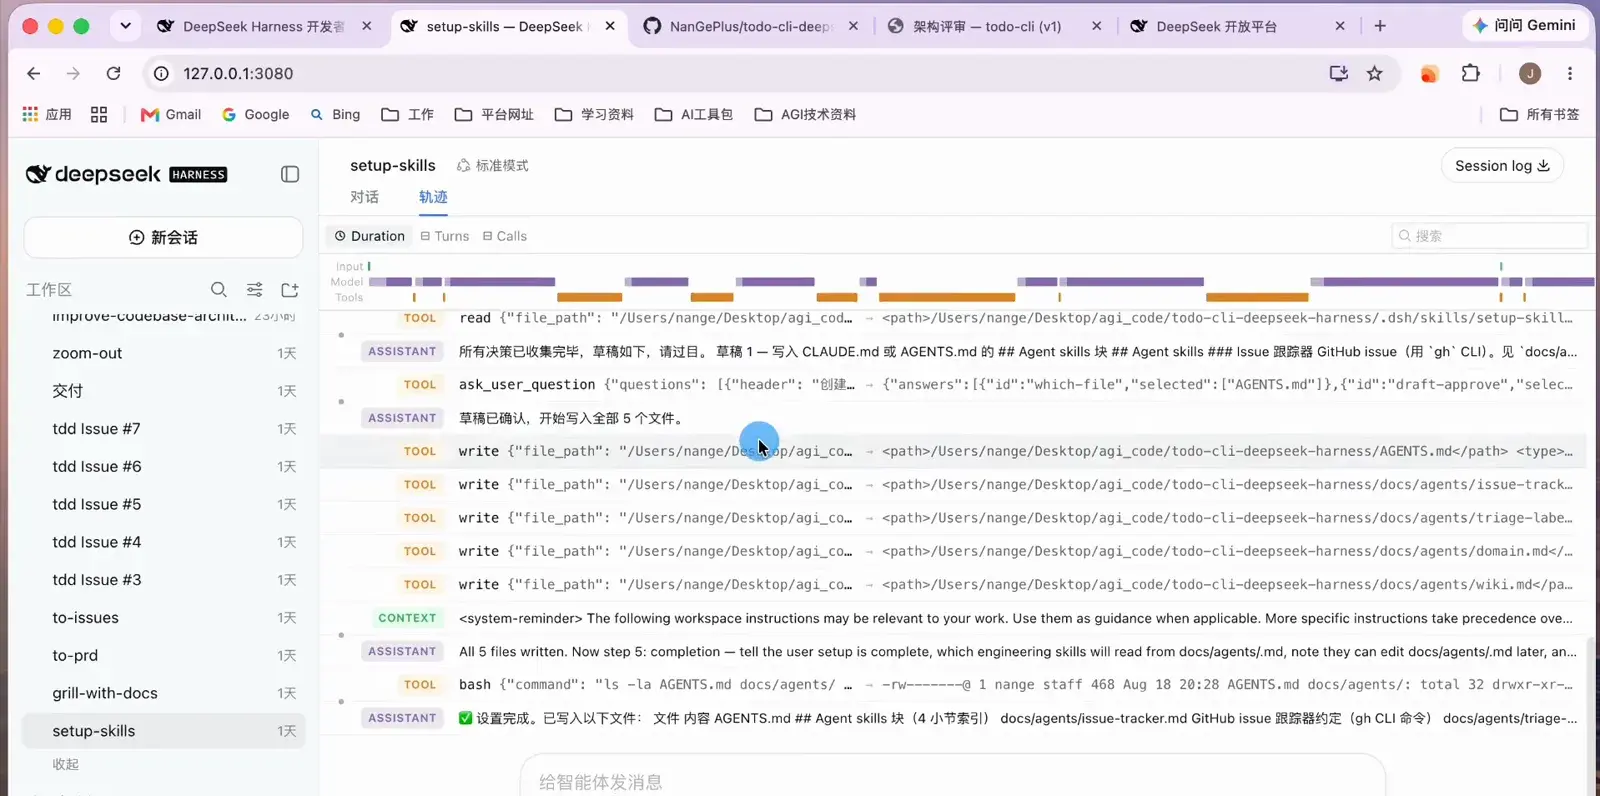
Task: Open the tdd Issue #3 session
Action: pyautogui.click(x=163, y=580)
